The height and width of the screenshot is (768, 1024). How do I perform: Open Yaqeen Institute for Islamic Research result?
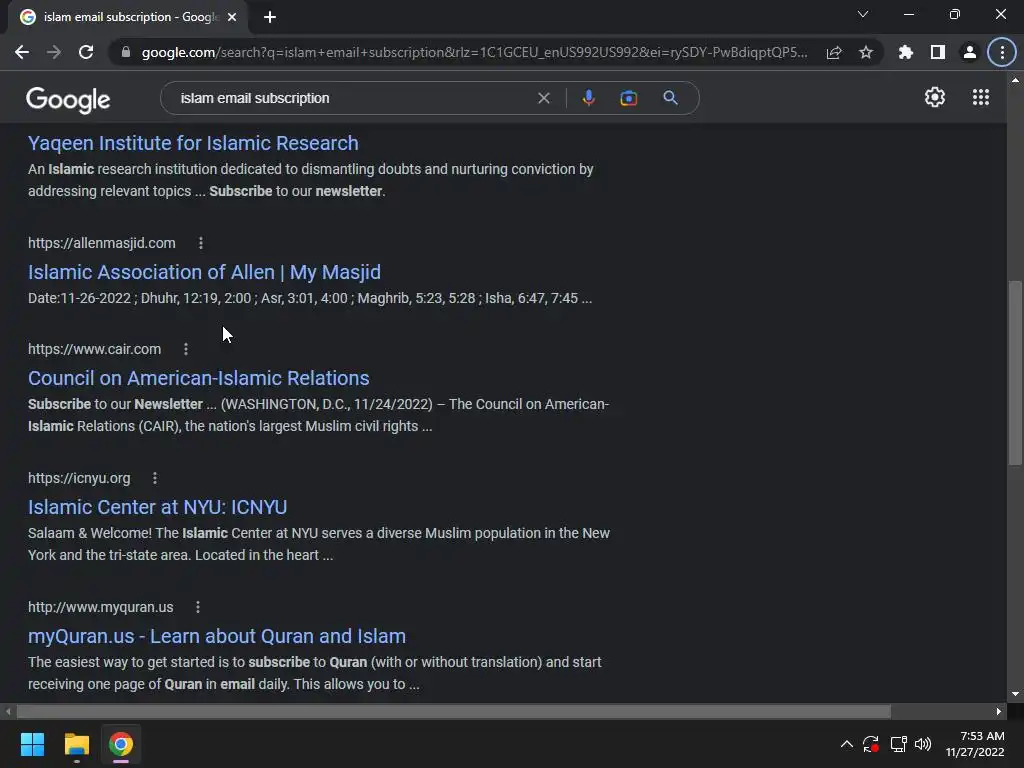coord(193,143)
